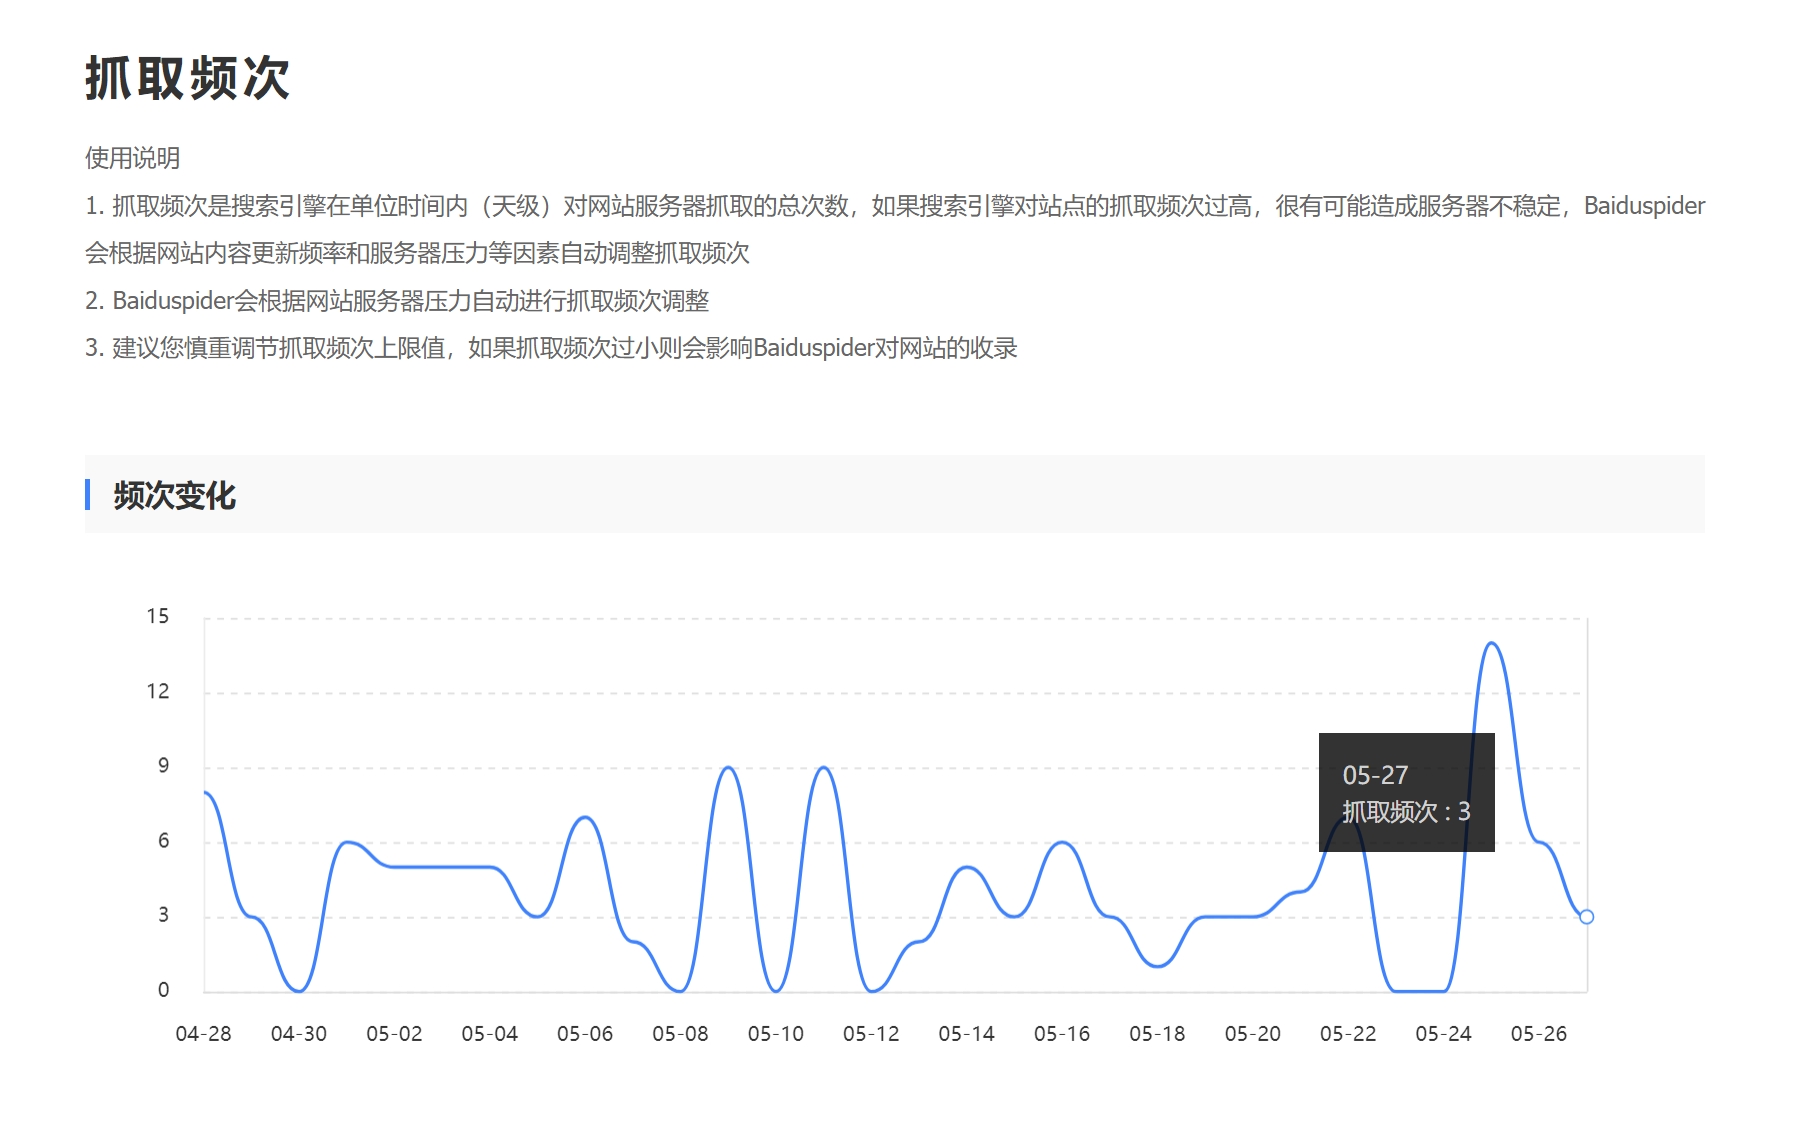Click the 05-06 x-axis date label
The width and height of the screenshot is (1801, 1126).
click(585, 1034)
